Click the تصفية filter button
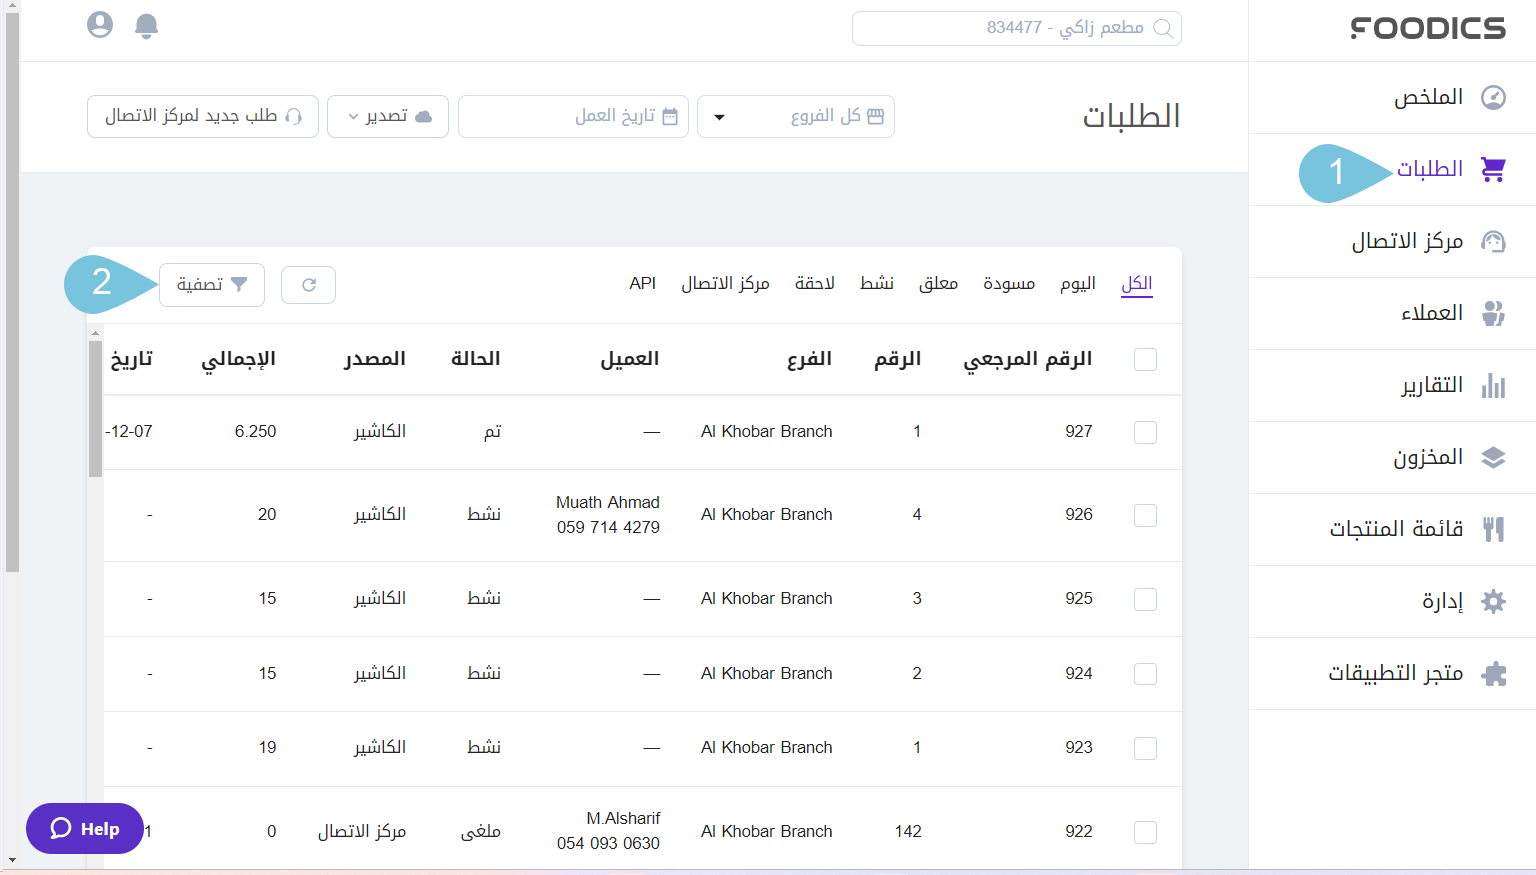This screenshot has width=1536, height=875. coord(211,285)
